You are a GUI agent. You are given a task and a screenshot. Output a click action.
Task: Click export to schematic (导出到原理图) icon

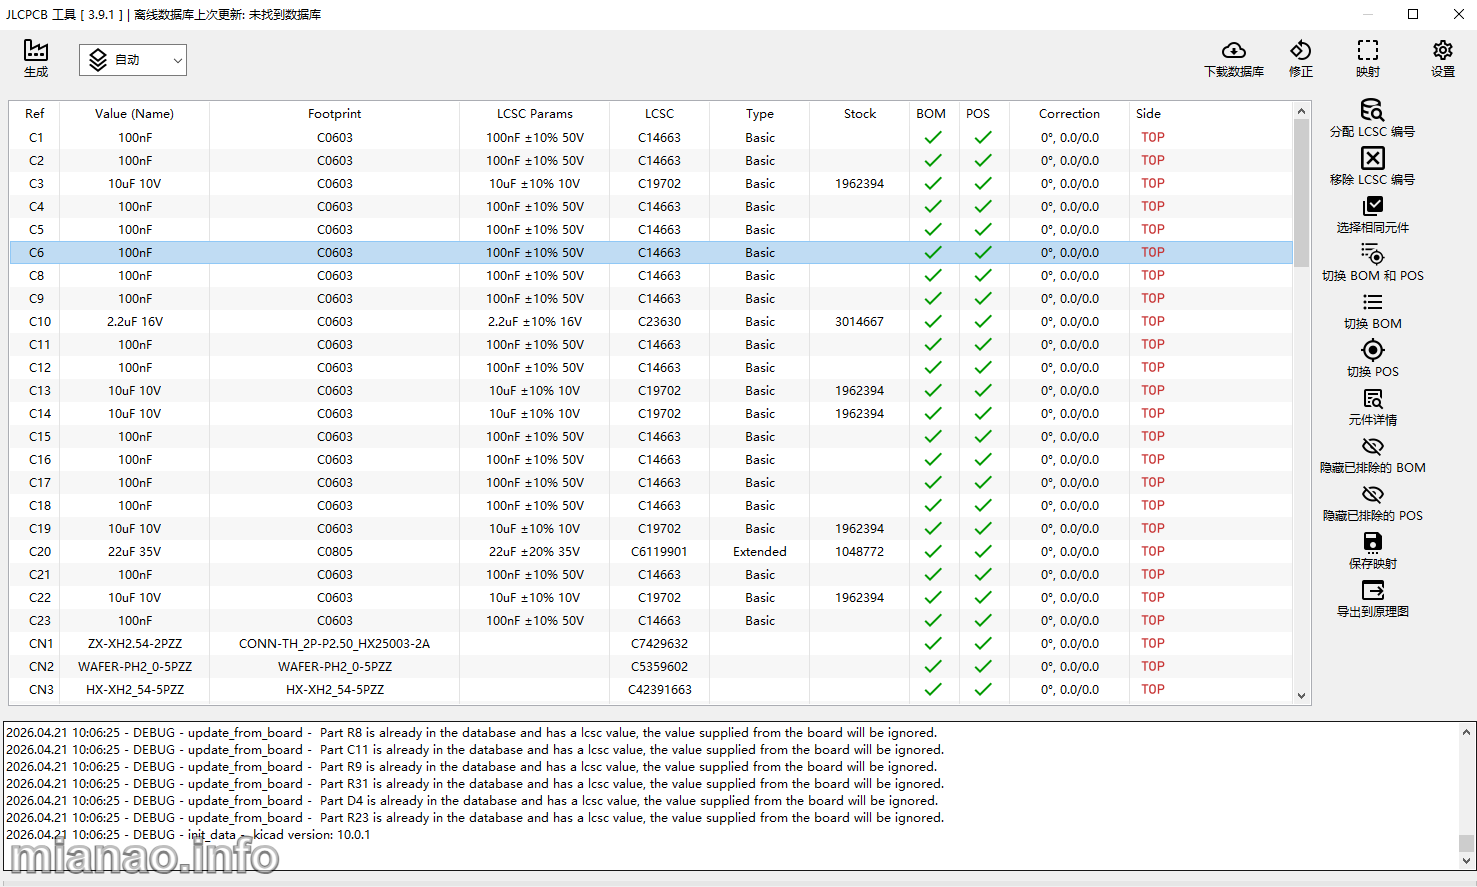coord(1372,590)
